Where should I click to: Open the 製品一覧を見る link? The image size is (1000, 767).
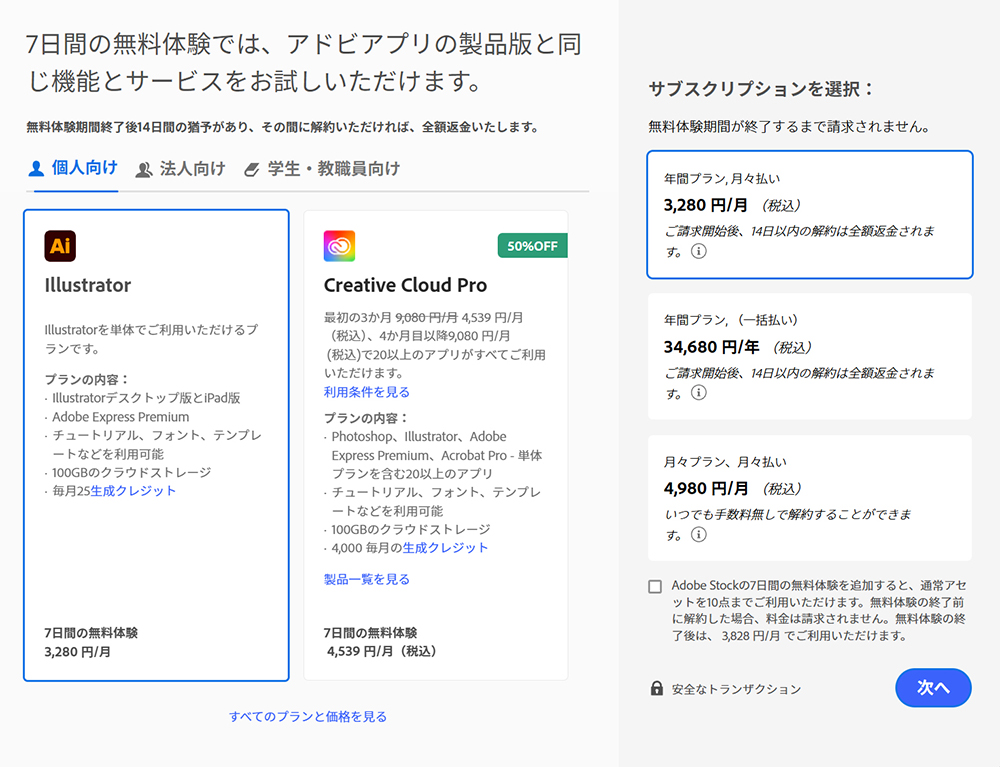[x=367, y=578]
